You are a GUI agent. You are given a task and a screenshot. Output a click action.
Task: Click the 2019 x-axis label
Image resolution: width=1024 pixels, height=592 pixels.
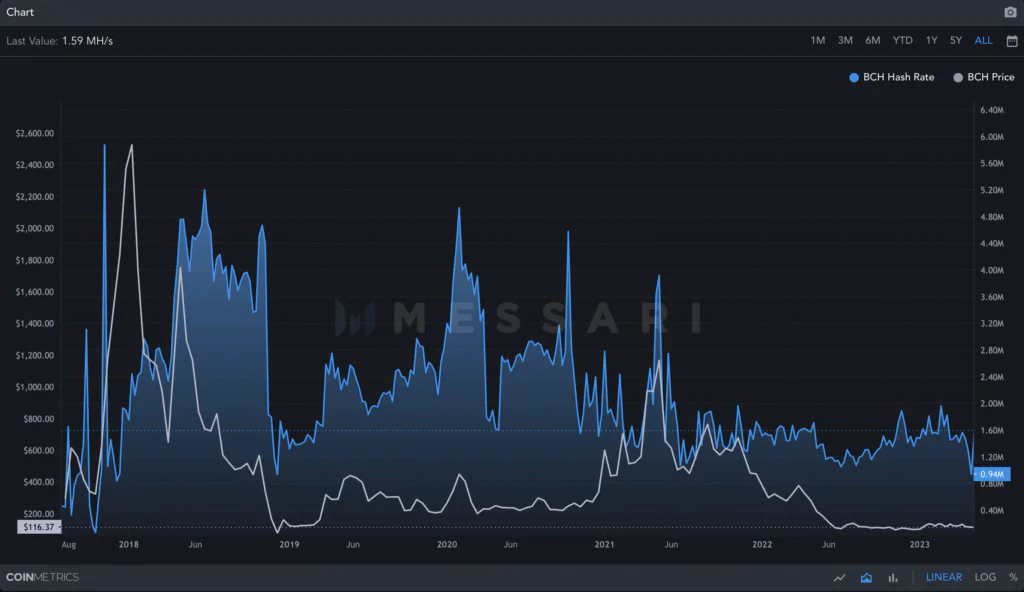coord(289,544)
